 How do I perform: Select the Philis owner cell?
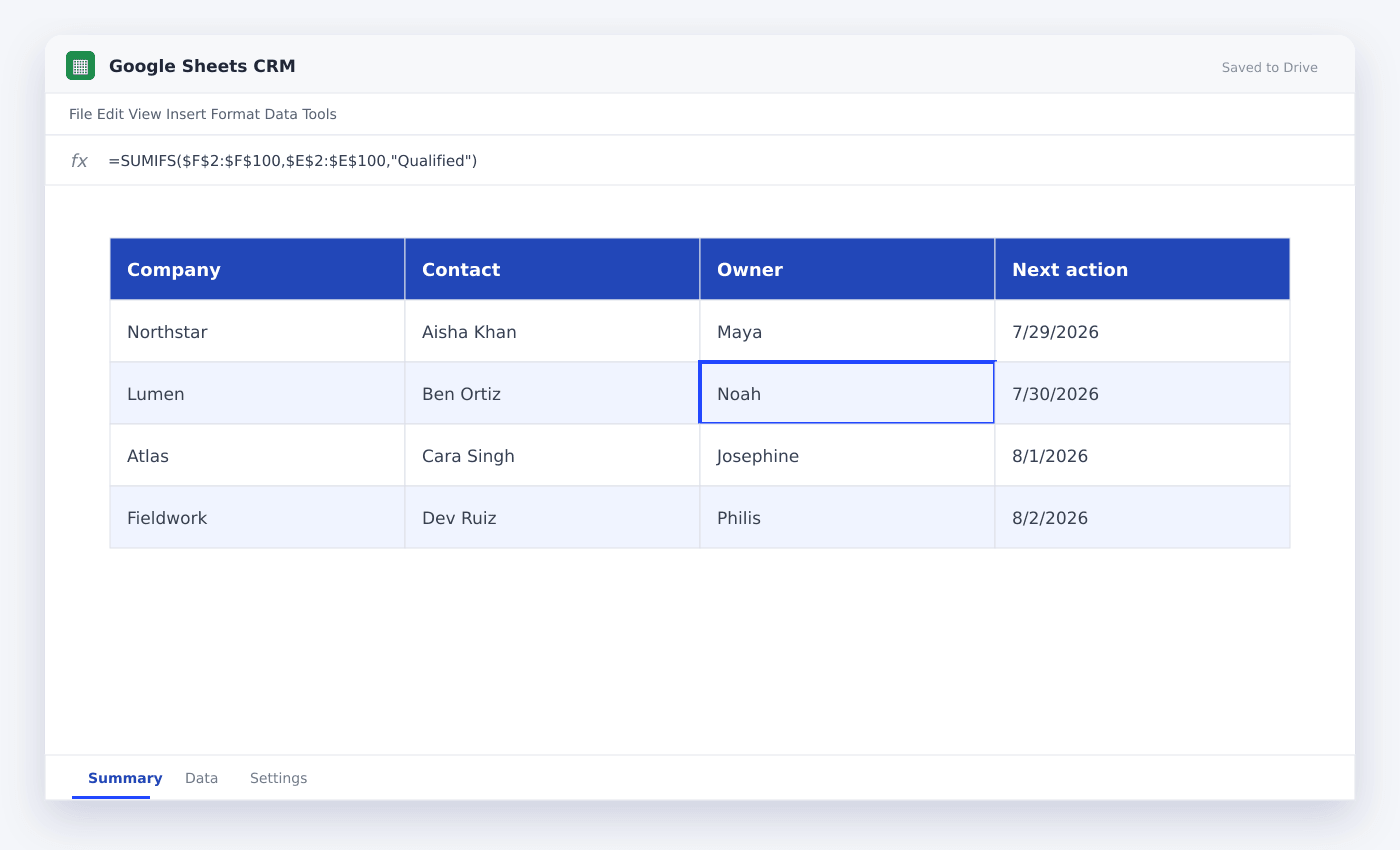[847, 517]
